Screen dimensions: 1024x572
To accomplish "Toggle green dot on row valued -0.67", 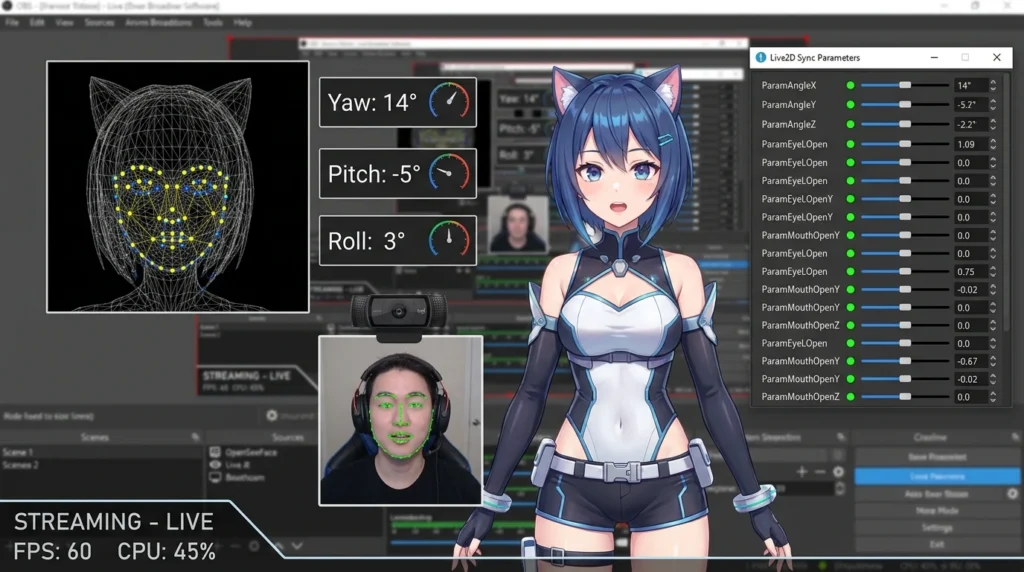I will coord(850,360).
